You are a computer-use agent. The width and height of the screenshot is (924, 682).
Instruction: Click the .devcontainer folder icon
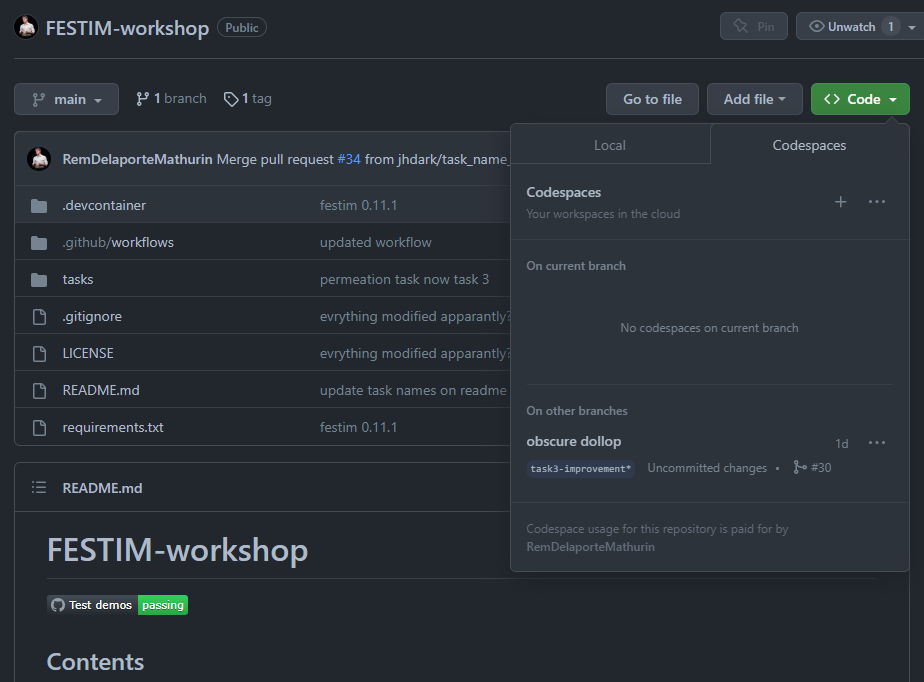coord(39,205)
